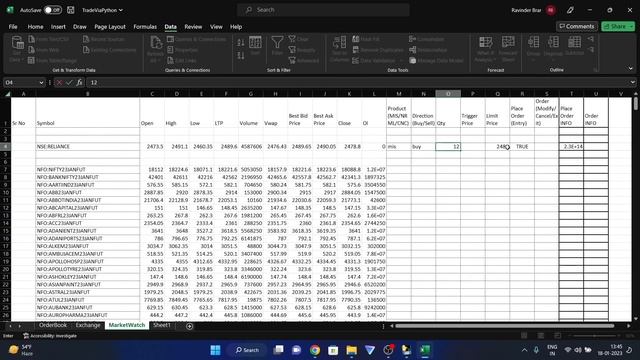Open the Group rows dropdown
This screenshot has height=360, width=640.
pos(533,60)
